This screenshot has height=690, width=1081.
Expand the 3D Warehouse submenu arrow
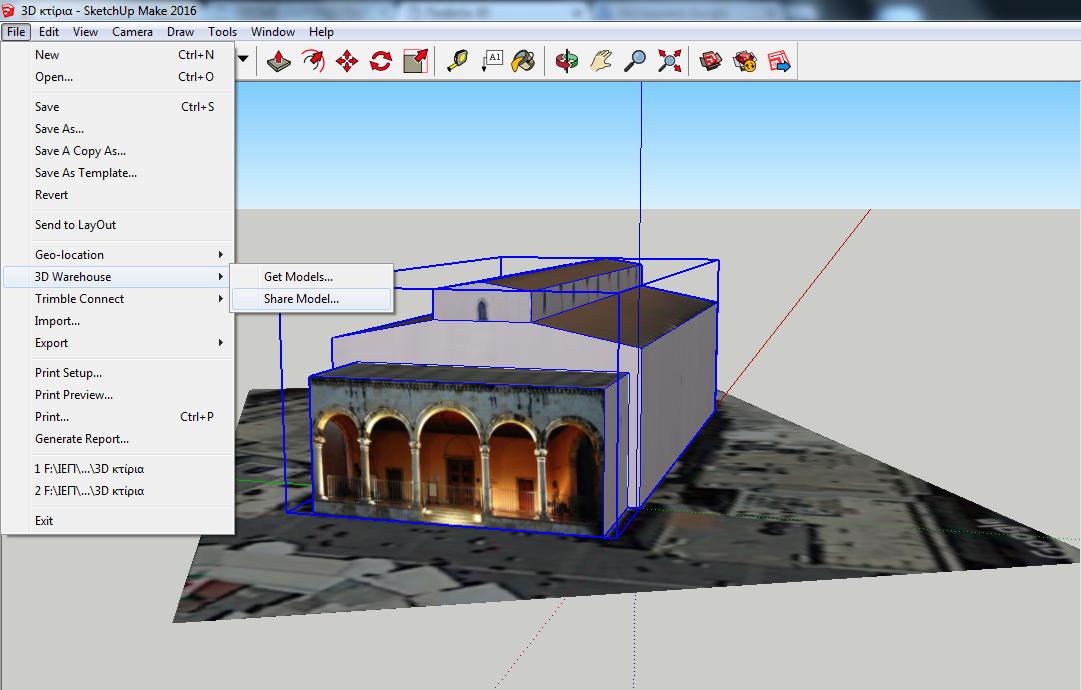click(x=221, y=276)
